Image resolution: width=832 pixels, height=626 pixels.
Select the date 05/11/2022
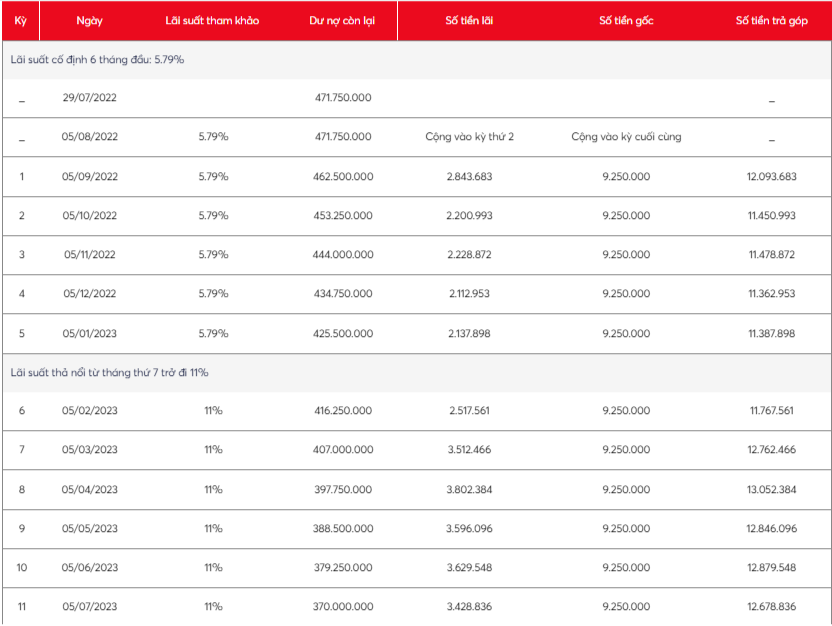[x=90, y=255]
